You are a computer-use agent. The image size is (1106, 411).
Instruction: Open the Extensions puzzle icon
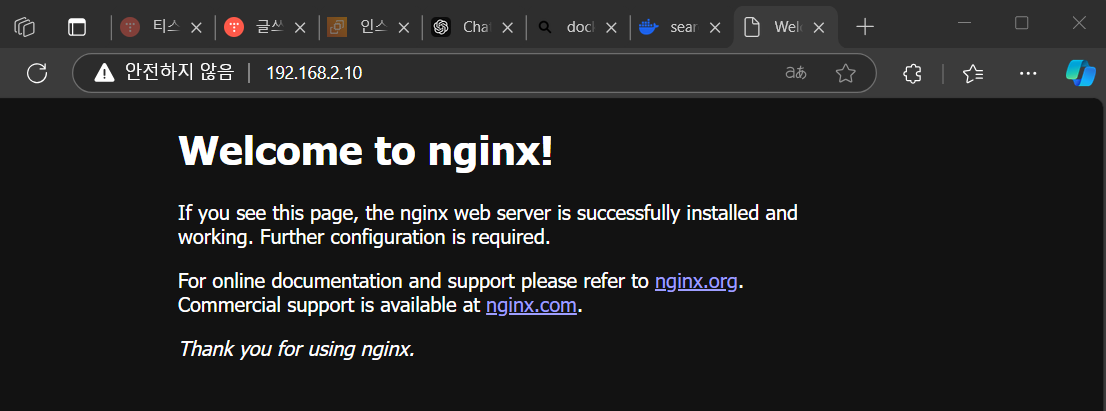pos(912,73)
